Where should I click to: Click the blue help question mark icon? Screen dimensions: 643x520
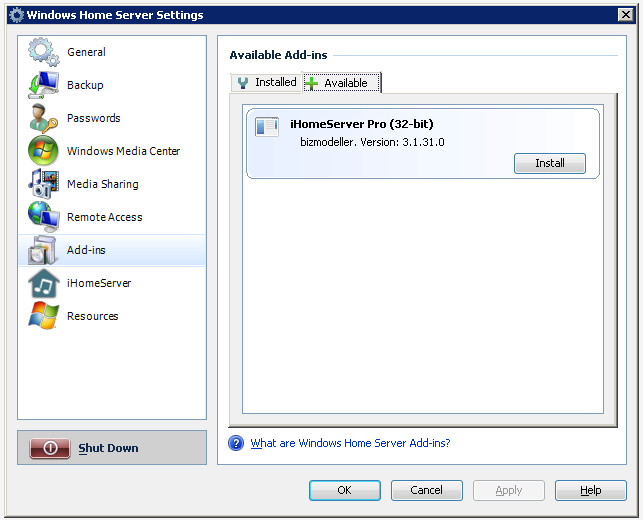236,443
